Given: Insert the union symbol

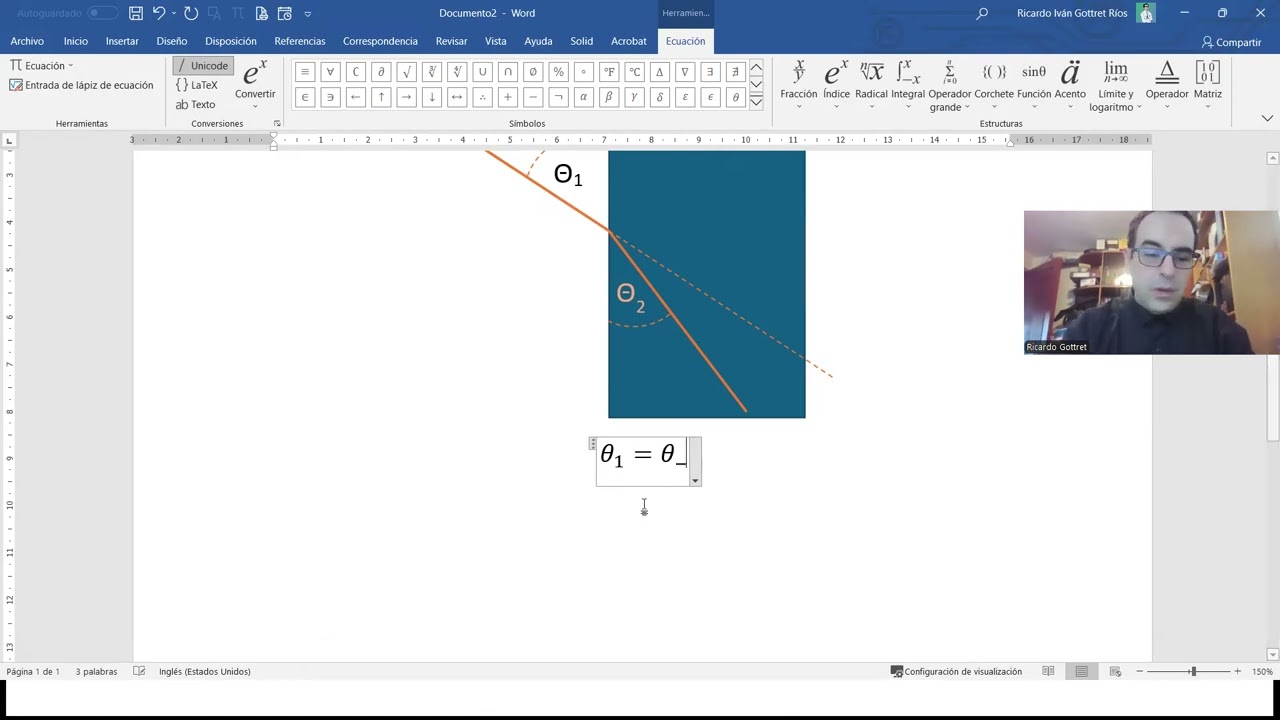Looking at the screenshot, I should (x=482, y=72).
